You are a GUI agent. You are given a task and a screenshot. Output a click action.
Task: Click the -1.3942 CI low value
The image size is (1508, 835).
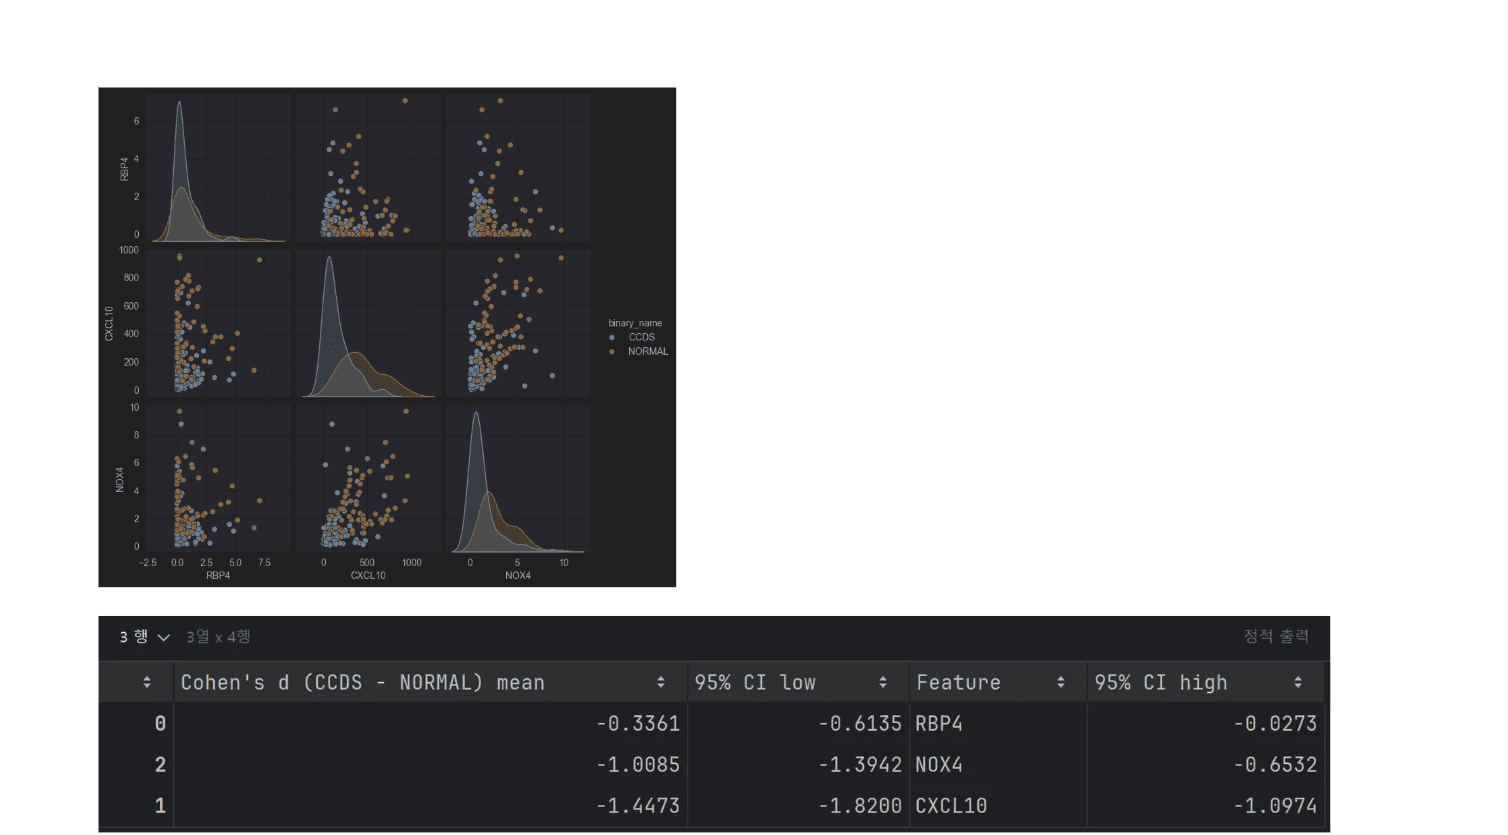pyautogui.click(x=860, y=764)
